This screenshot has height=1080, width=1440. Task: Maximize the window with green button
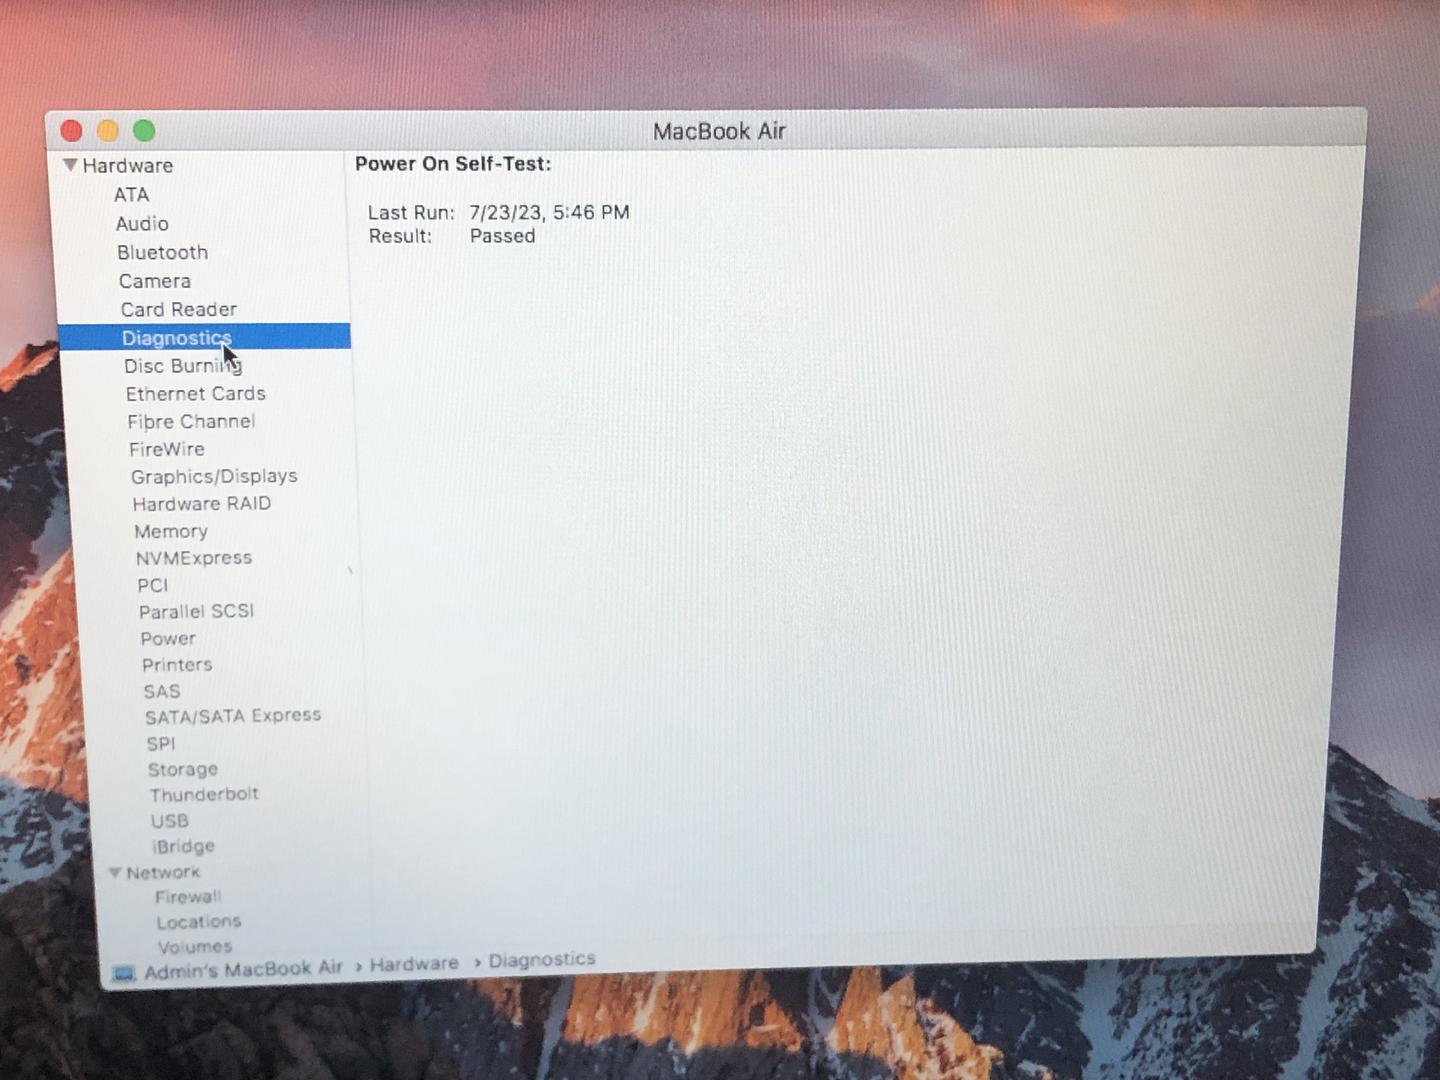pos(144,131)
